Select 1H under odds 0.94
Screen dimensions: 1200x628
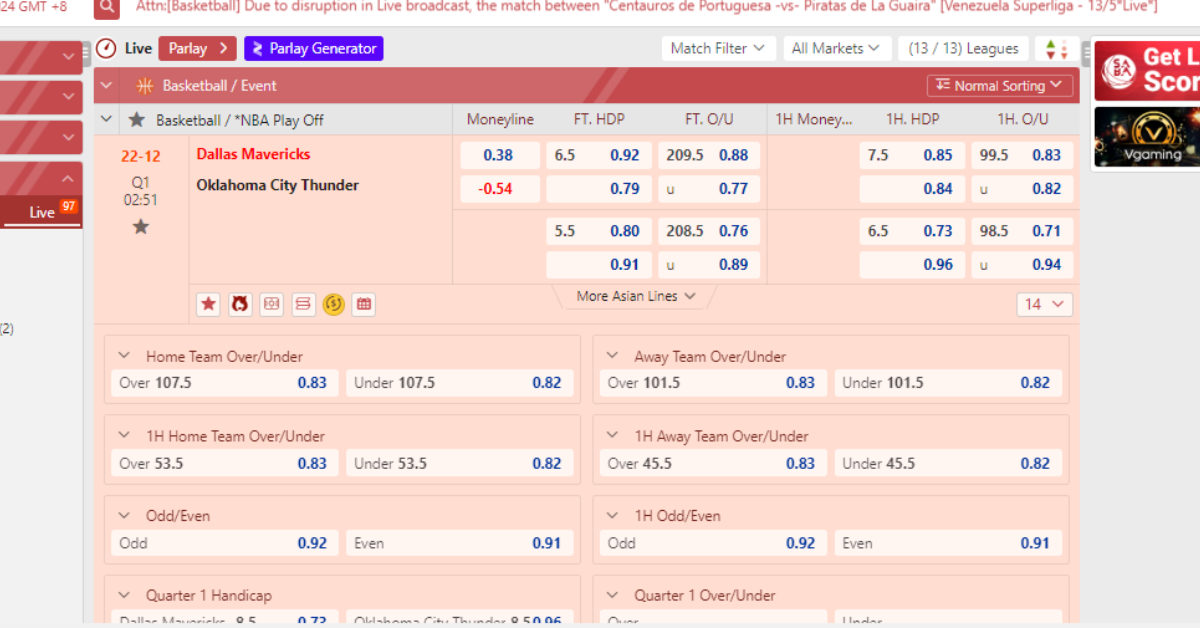tap(1022, 264)
